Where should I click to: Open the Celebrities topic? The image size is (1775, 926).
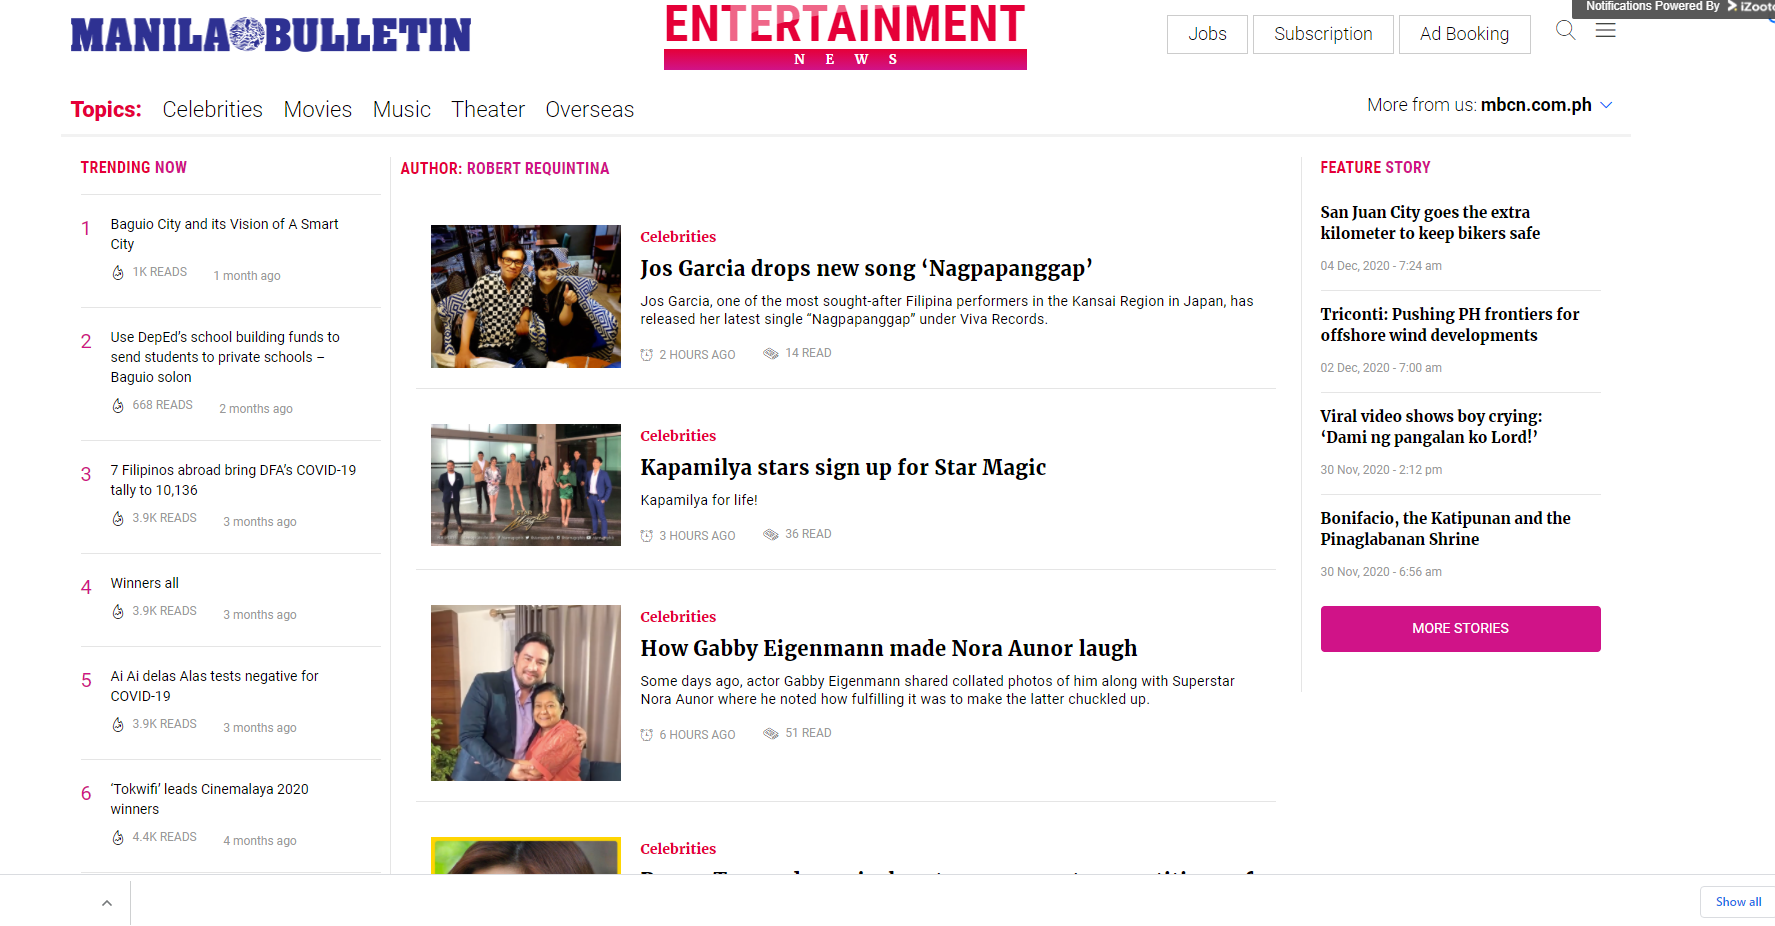tap(213, 109)
